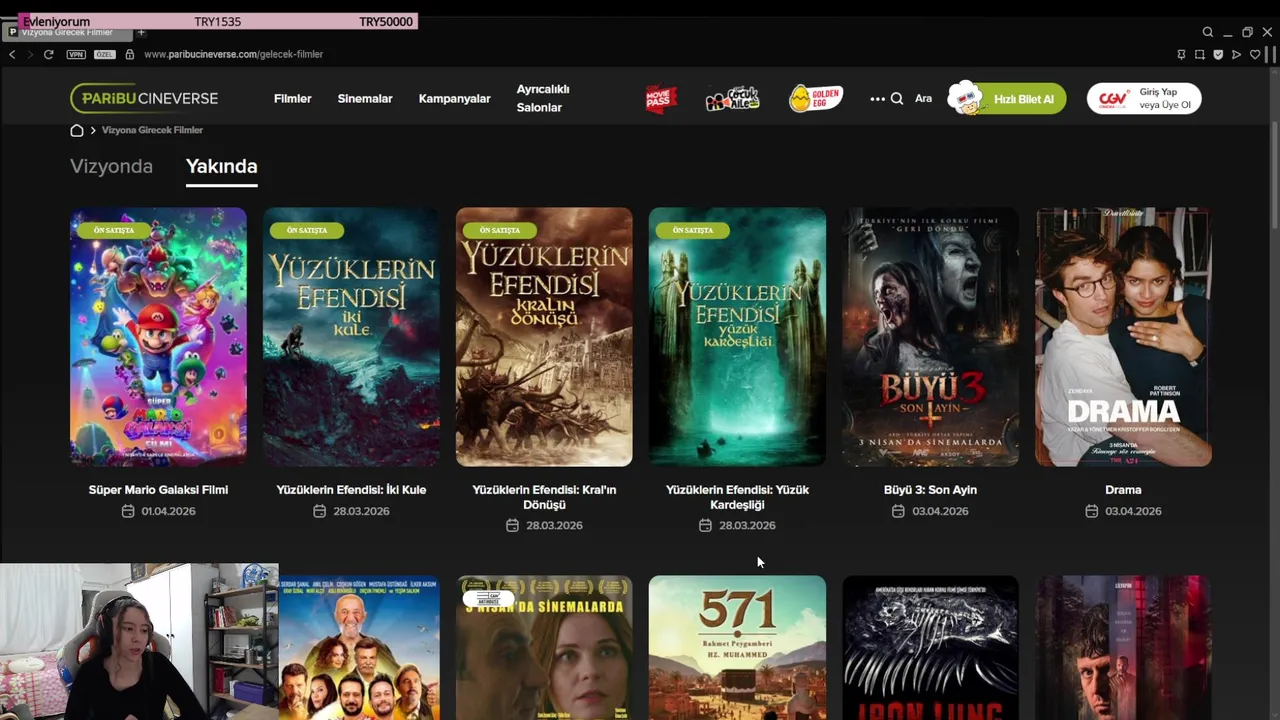Click the ÖZEL private mode badge
The width and height of the screenshot is (1280, 720).
[x=104, y=54]
